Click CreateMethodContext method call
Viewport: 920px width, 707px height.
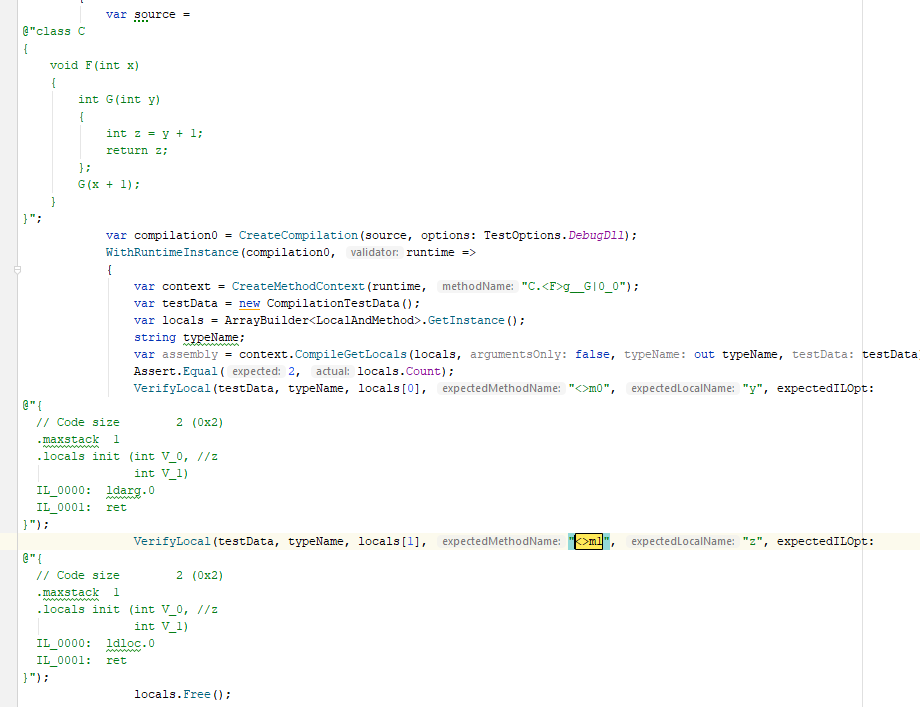click(x=298, y=286)
